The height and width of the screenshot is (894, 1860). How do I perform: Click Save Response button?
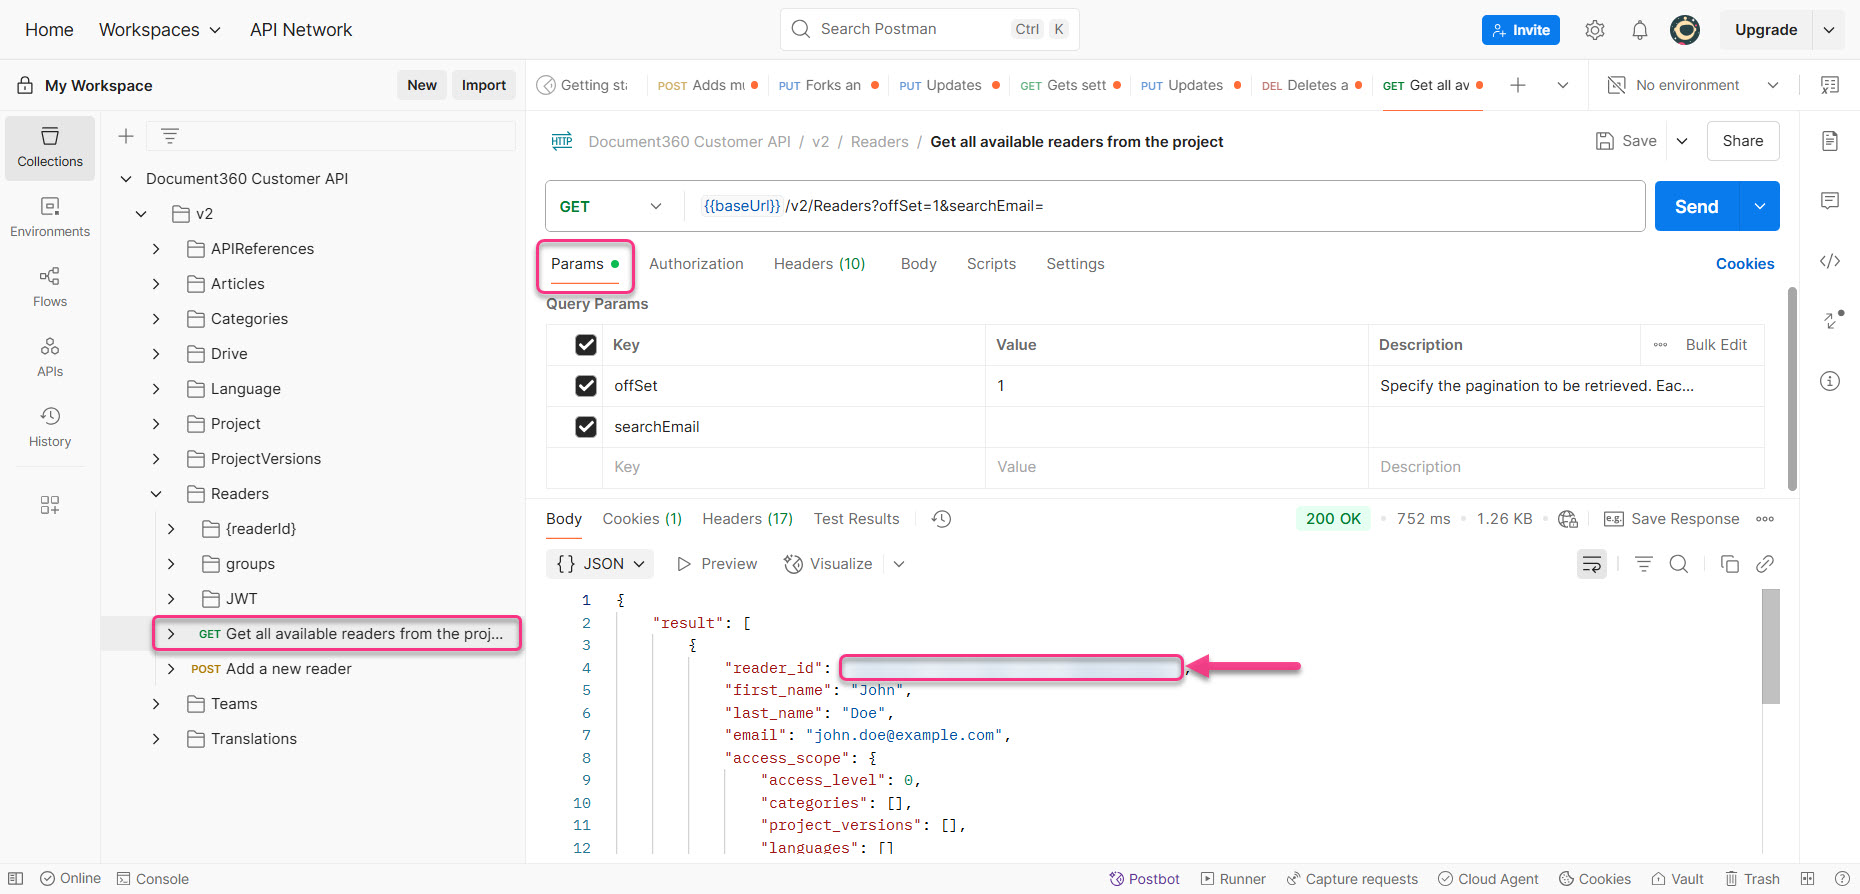[1672, 519]
